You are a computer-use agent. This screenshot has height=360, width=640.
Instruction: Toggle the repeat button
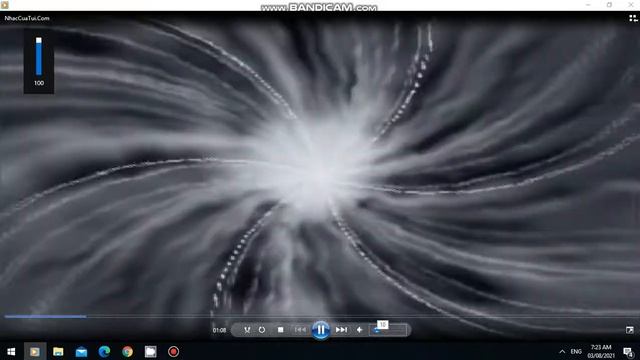(262, 330)
